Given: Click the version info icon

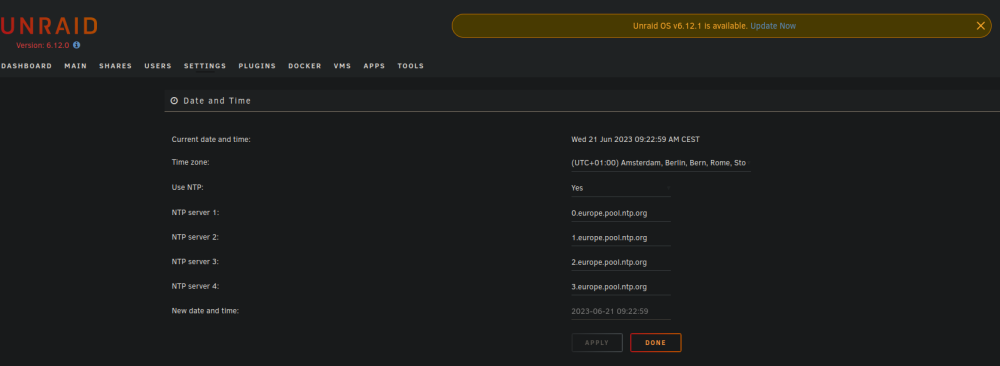Looking at the screenshot, I should click(x=77, y=45).
